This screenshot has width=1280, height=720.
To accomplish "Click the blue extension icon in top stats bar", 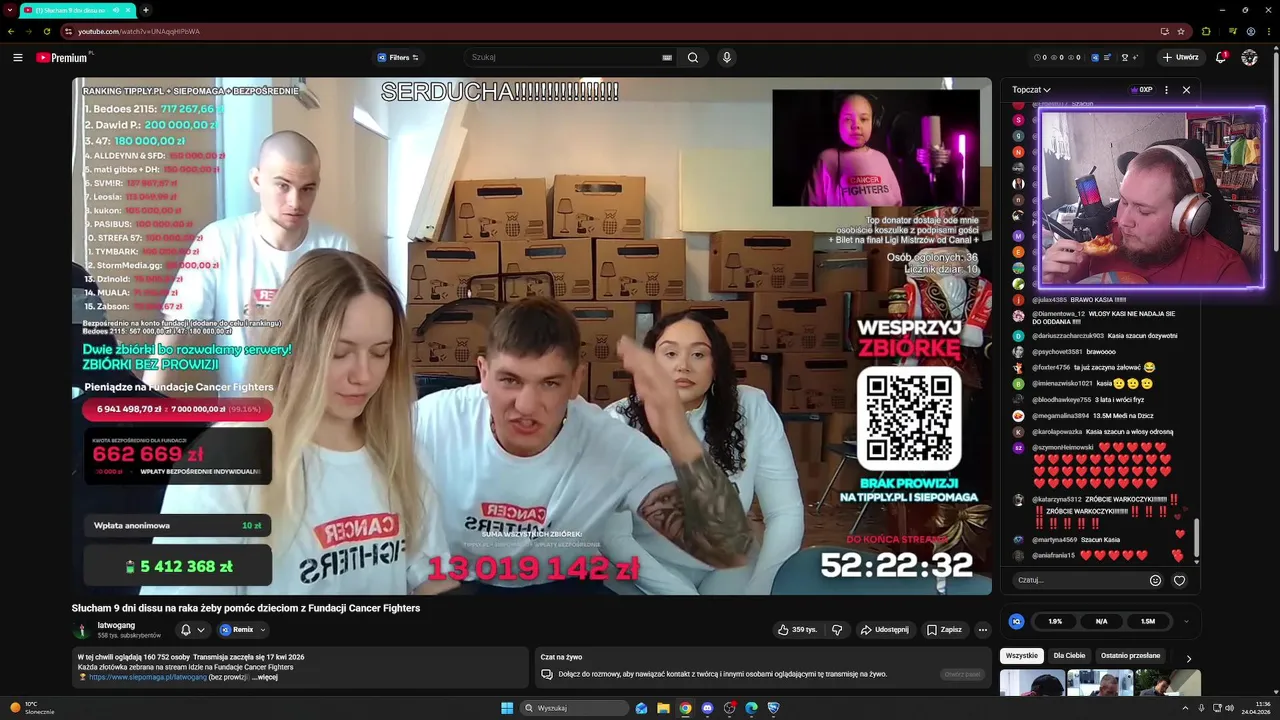I will [x=1095, y=57].
